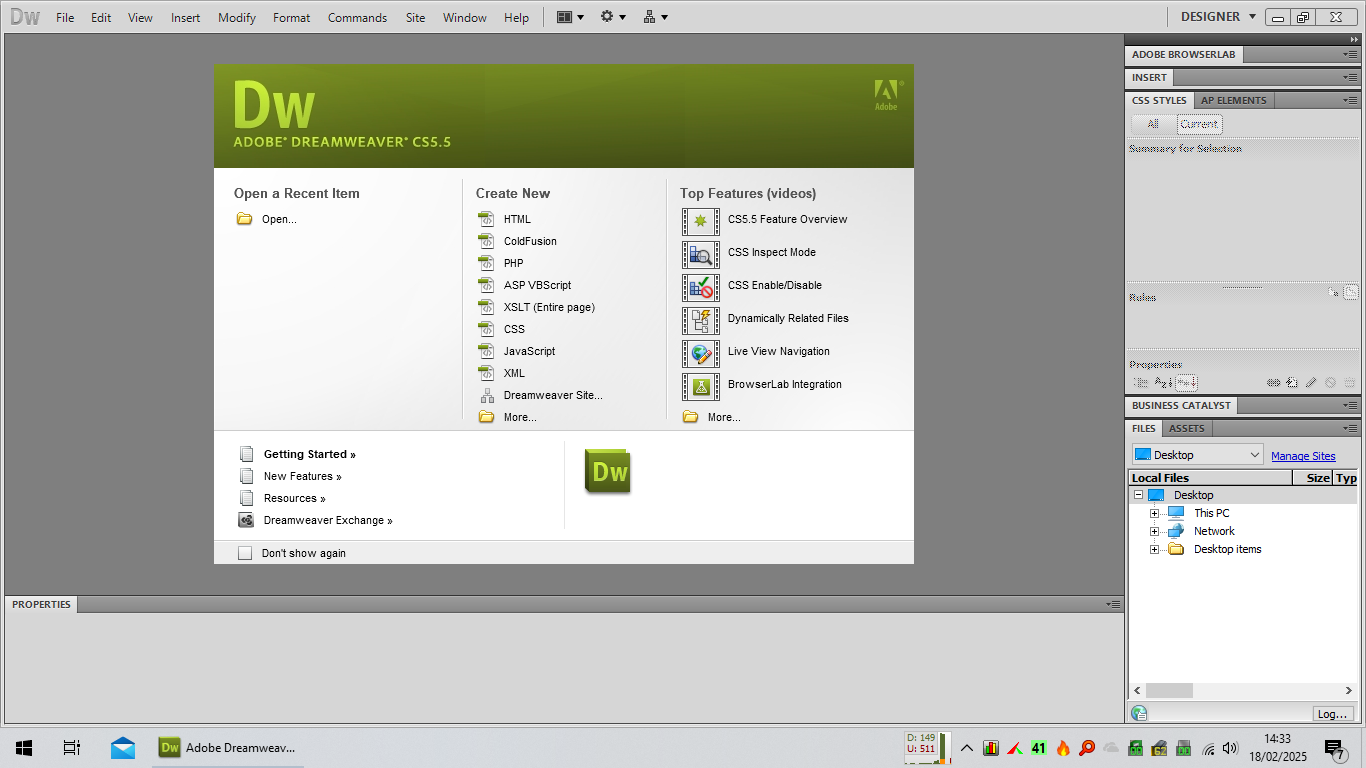Click More... under Create New

click(x=520, y=417)
